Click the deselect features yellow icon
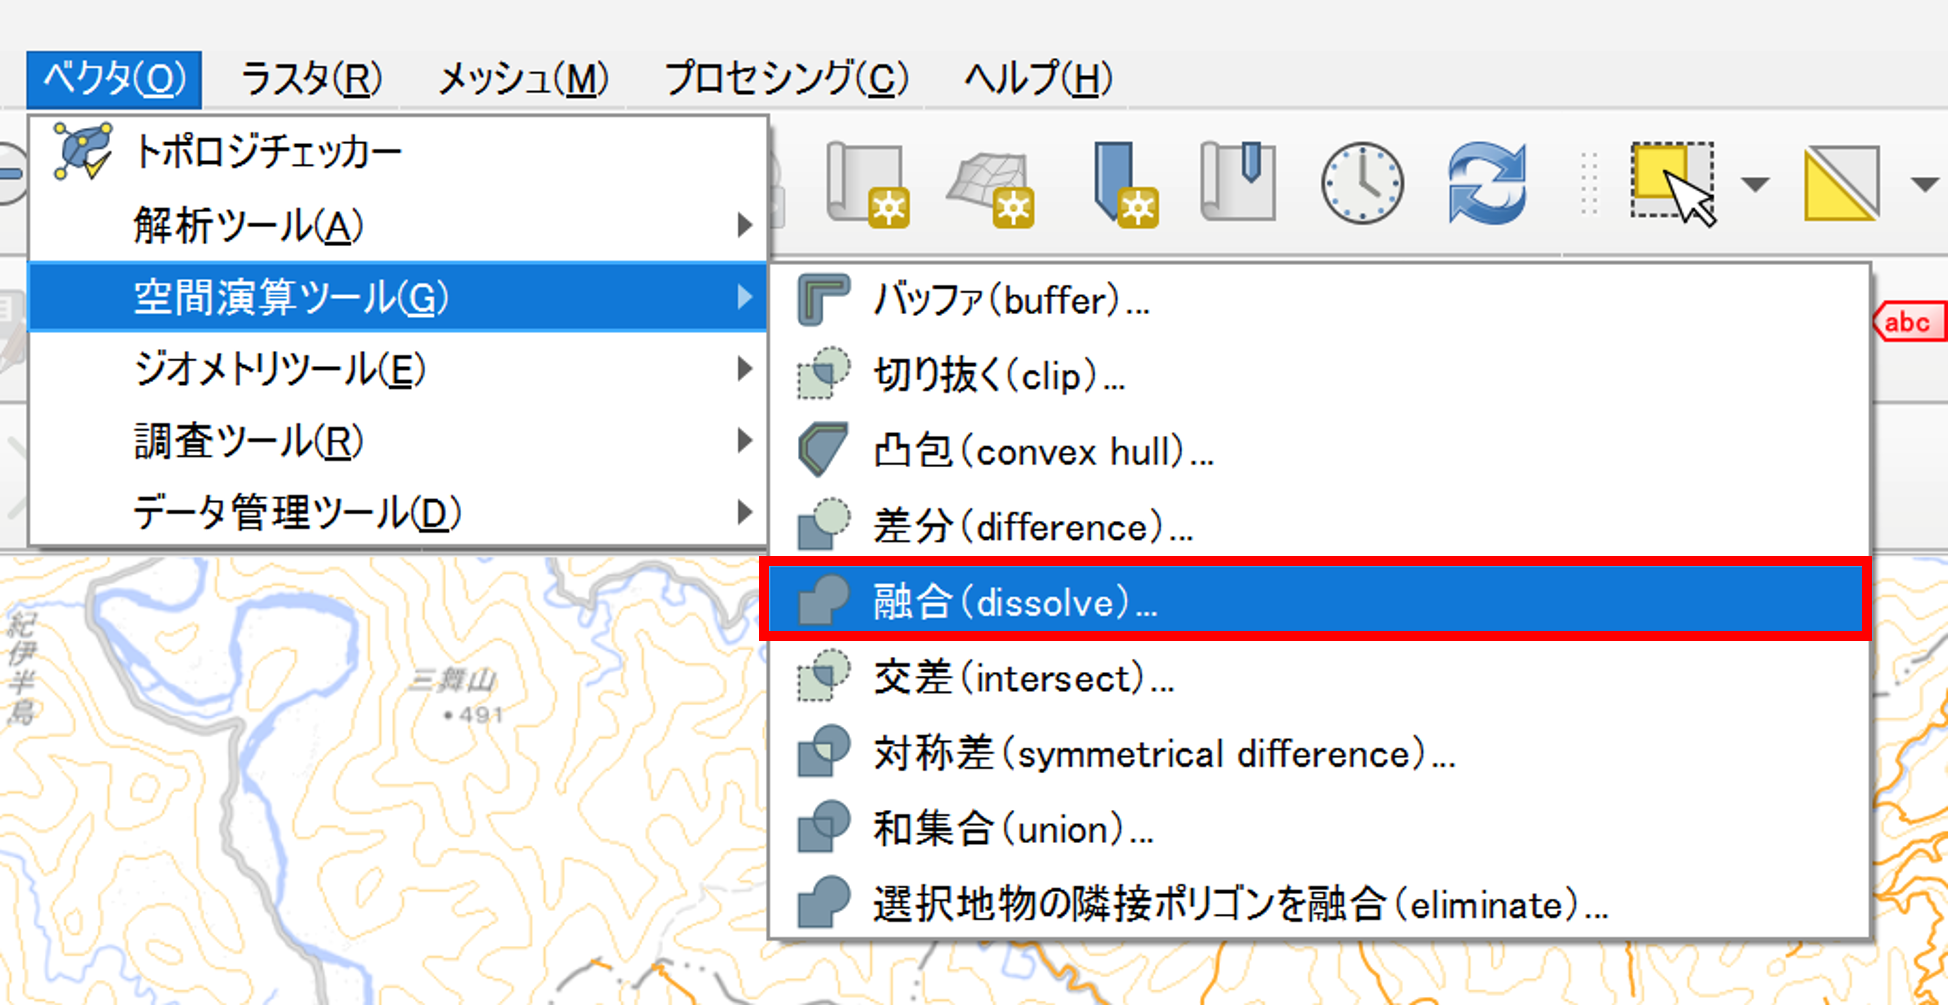 click(x=1841, y=184)
